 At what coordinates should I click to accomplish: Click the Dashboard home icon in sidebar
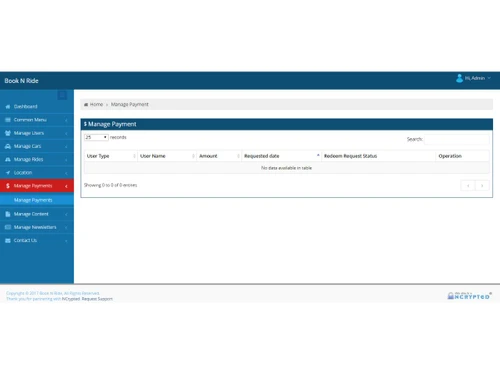pos(8,107)
